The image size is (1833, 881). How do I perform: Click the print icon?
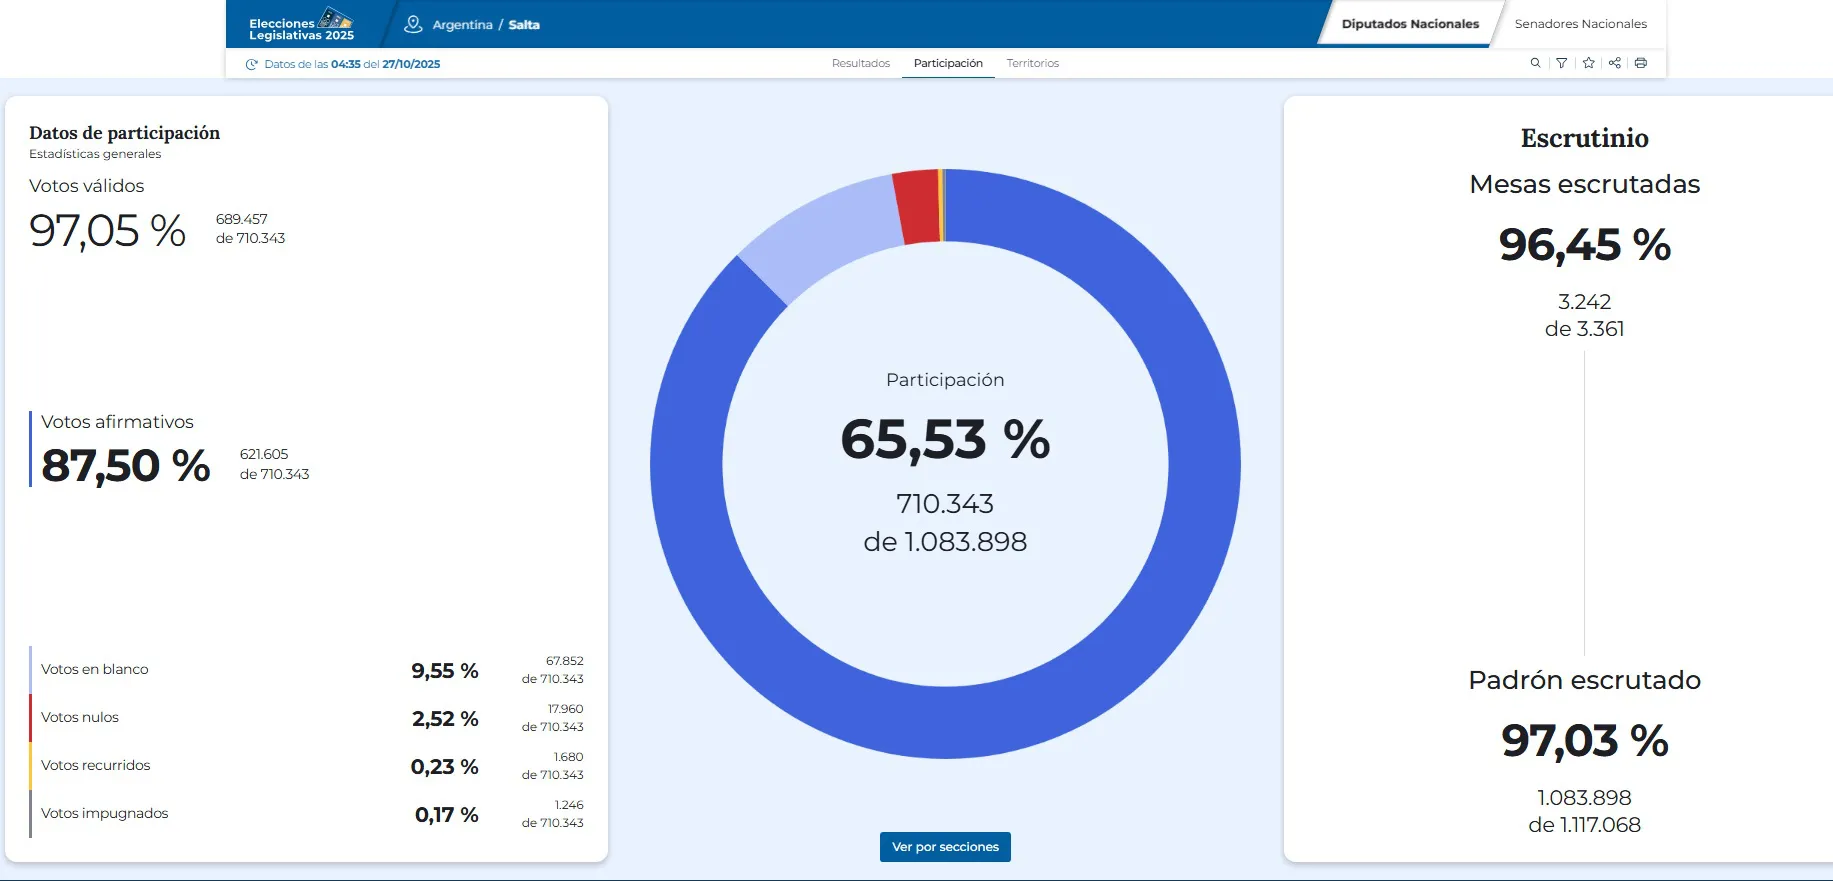1640,63
